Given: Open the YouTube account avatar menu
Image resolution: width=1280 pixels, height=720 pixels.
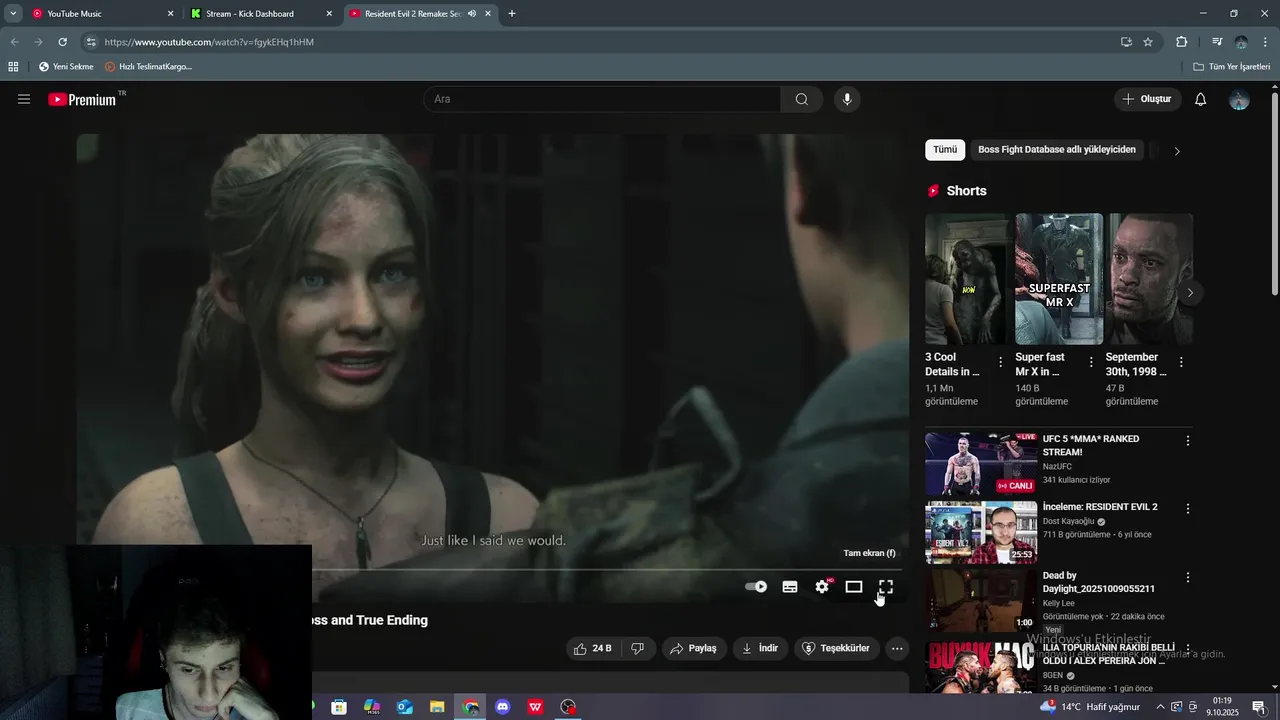Looking at the screenshot, I should pyautogui.click(x=1239, y=99).
